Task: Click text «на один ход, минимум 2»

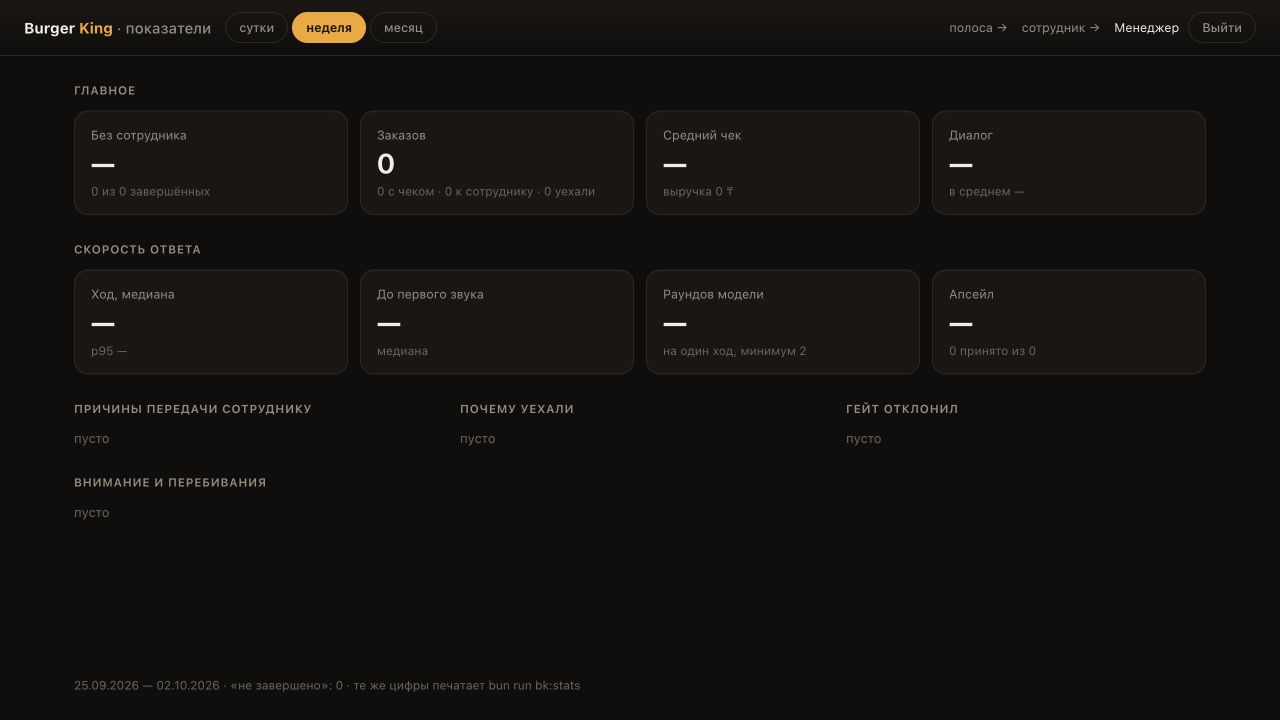Action: click(x=734, y=351)
